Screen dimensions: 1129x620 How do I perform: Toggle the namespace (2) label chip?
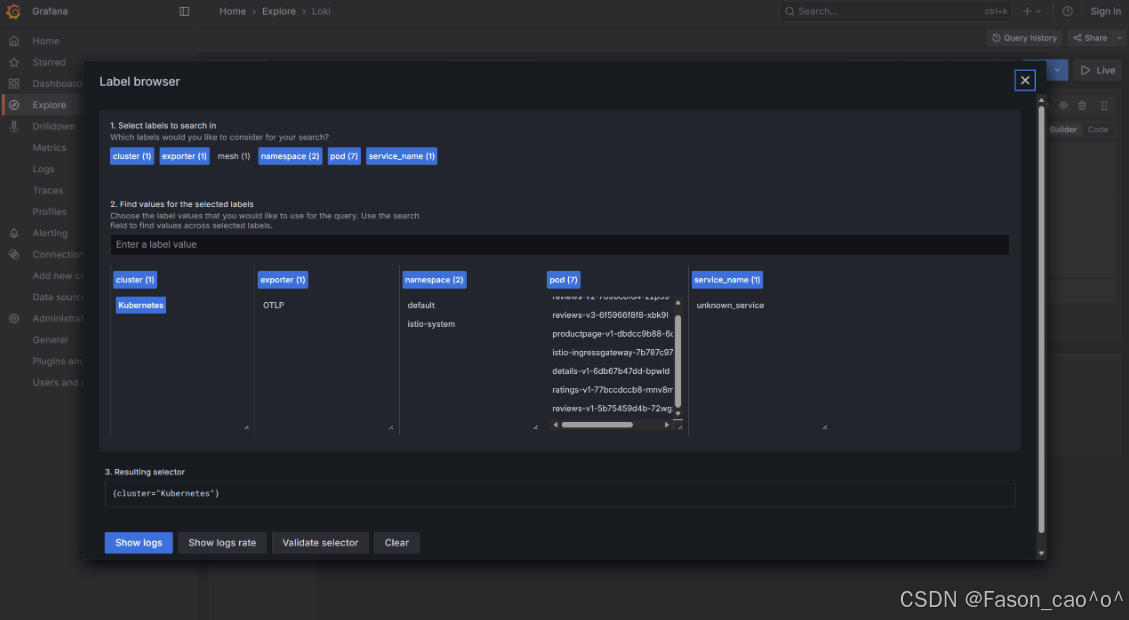[290, 156]
